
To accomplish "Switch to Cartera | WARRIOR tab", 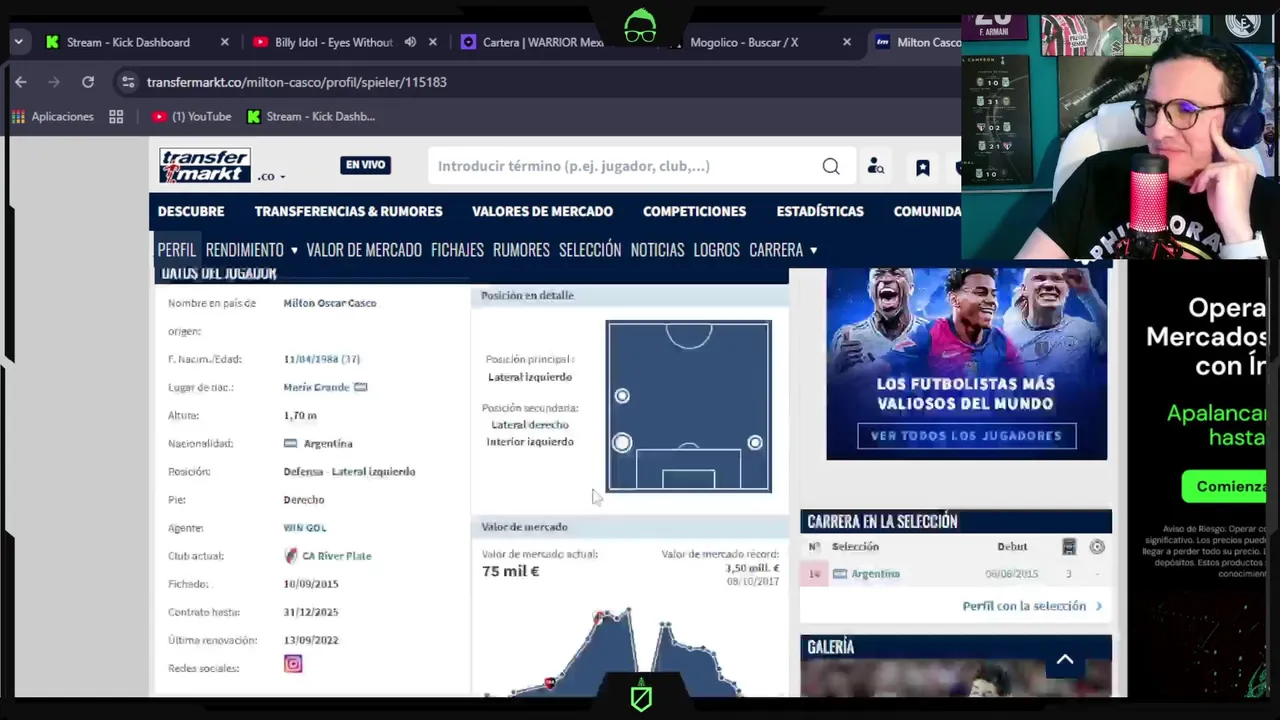I will pos(543,42).
